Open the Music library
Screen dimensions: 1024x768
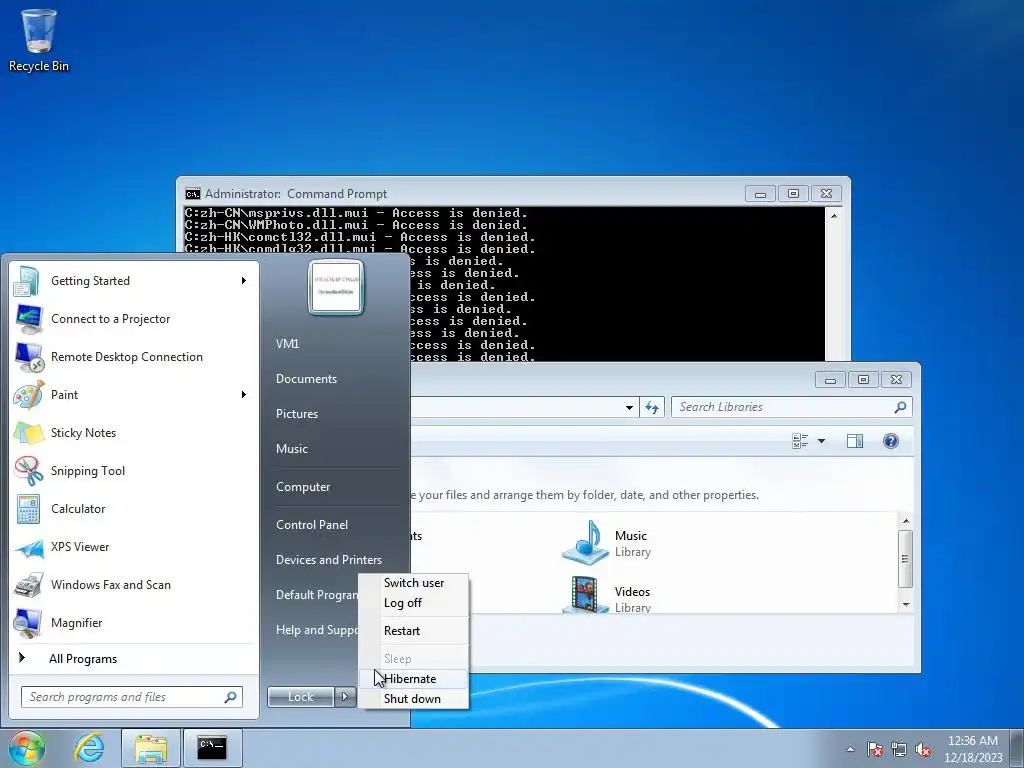tap(607, 543)
